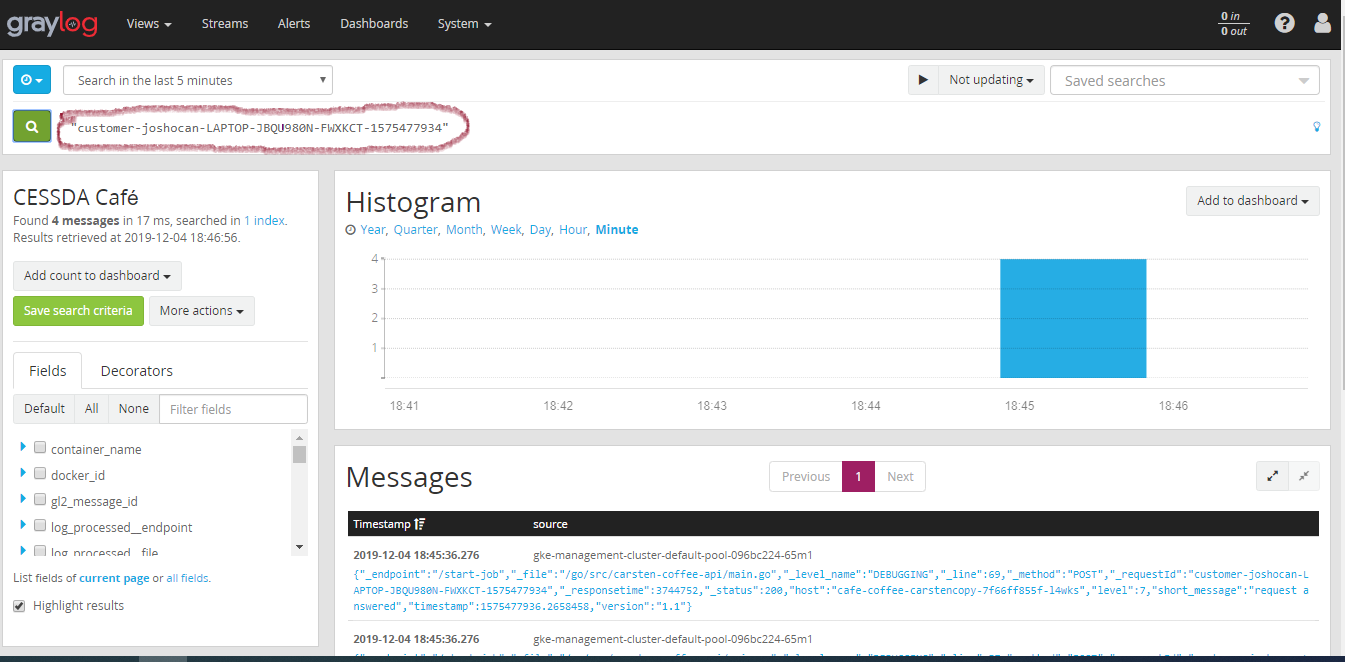Sort messages using the Timestamp sort icon
Screen dimensions: 1345x662
pos(419,524)
